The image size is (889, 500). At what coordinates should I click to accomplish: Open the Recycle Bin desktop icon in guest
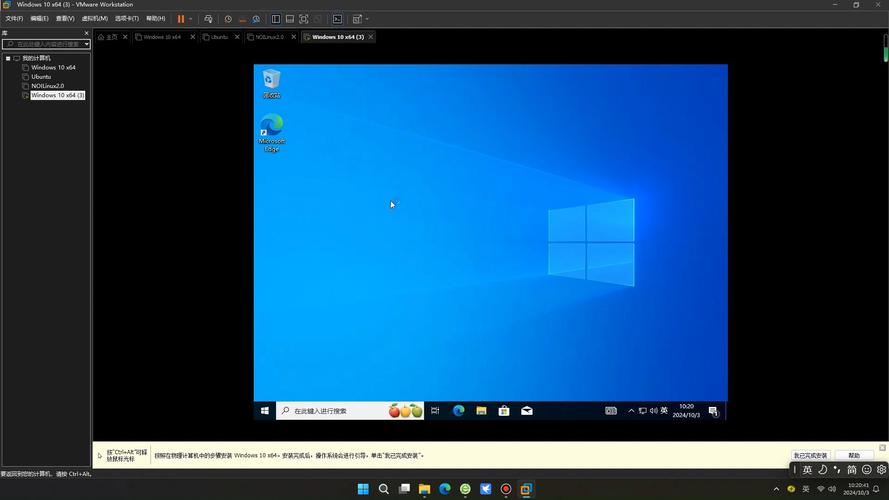point(272,83)
